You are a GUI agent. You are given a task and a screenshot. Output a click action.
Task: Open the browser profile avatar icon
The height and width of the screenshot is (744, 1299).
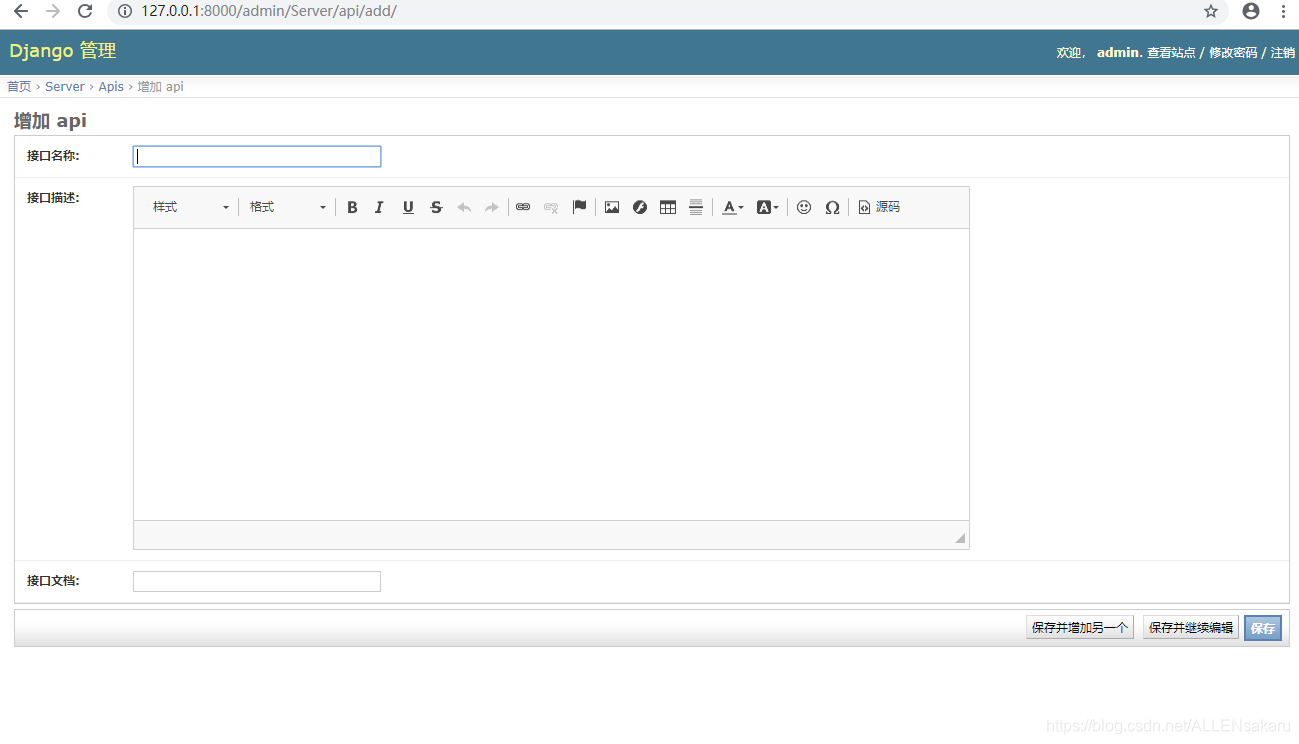[x=1251, y=11]
